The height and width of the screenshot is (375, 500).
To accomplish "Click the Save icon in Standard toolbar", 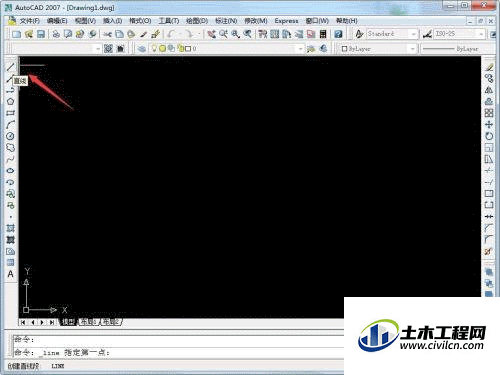I will pyautogui.click(x=41, y=34).
